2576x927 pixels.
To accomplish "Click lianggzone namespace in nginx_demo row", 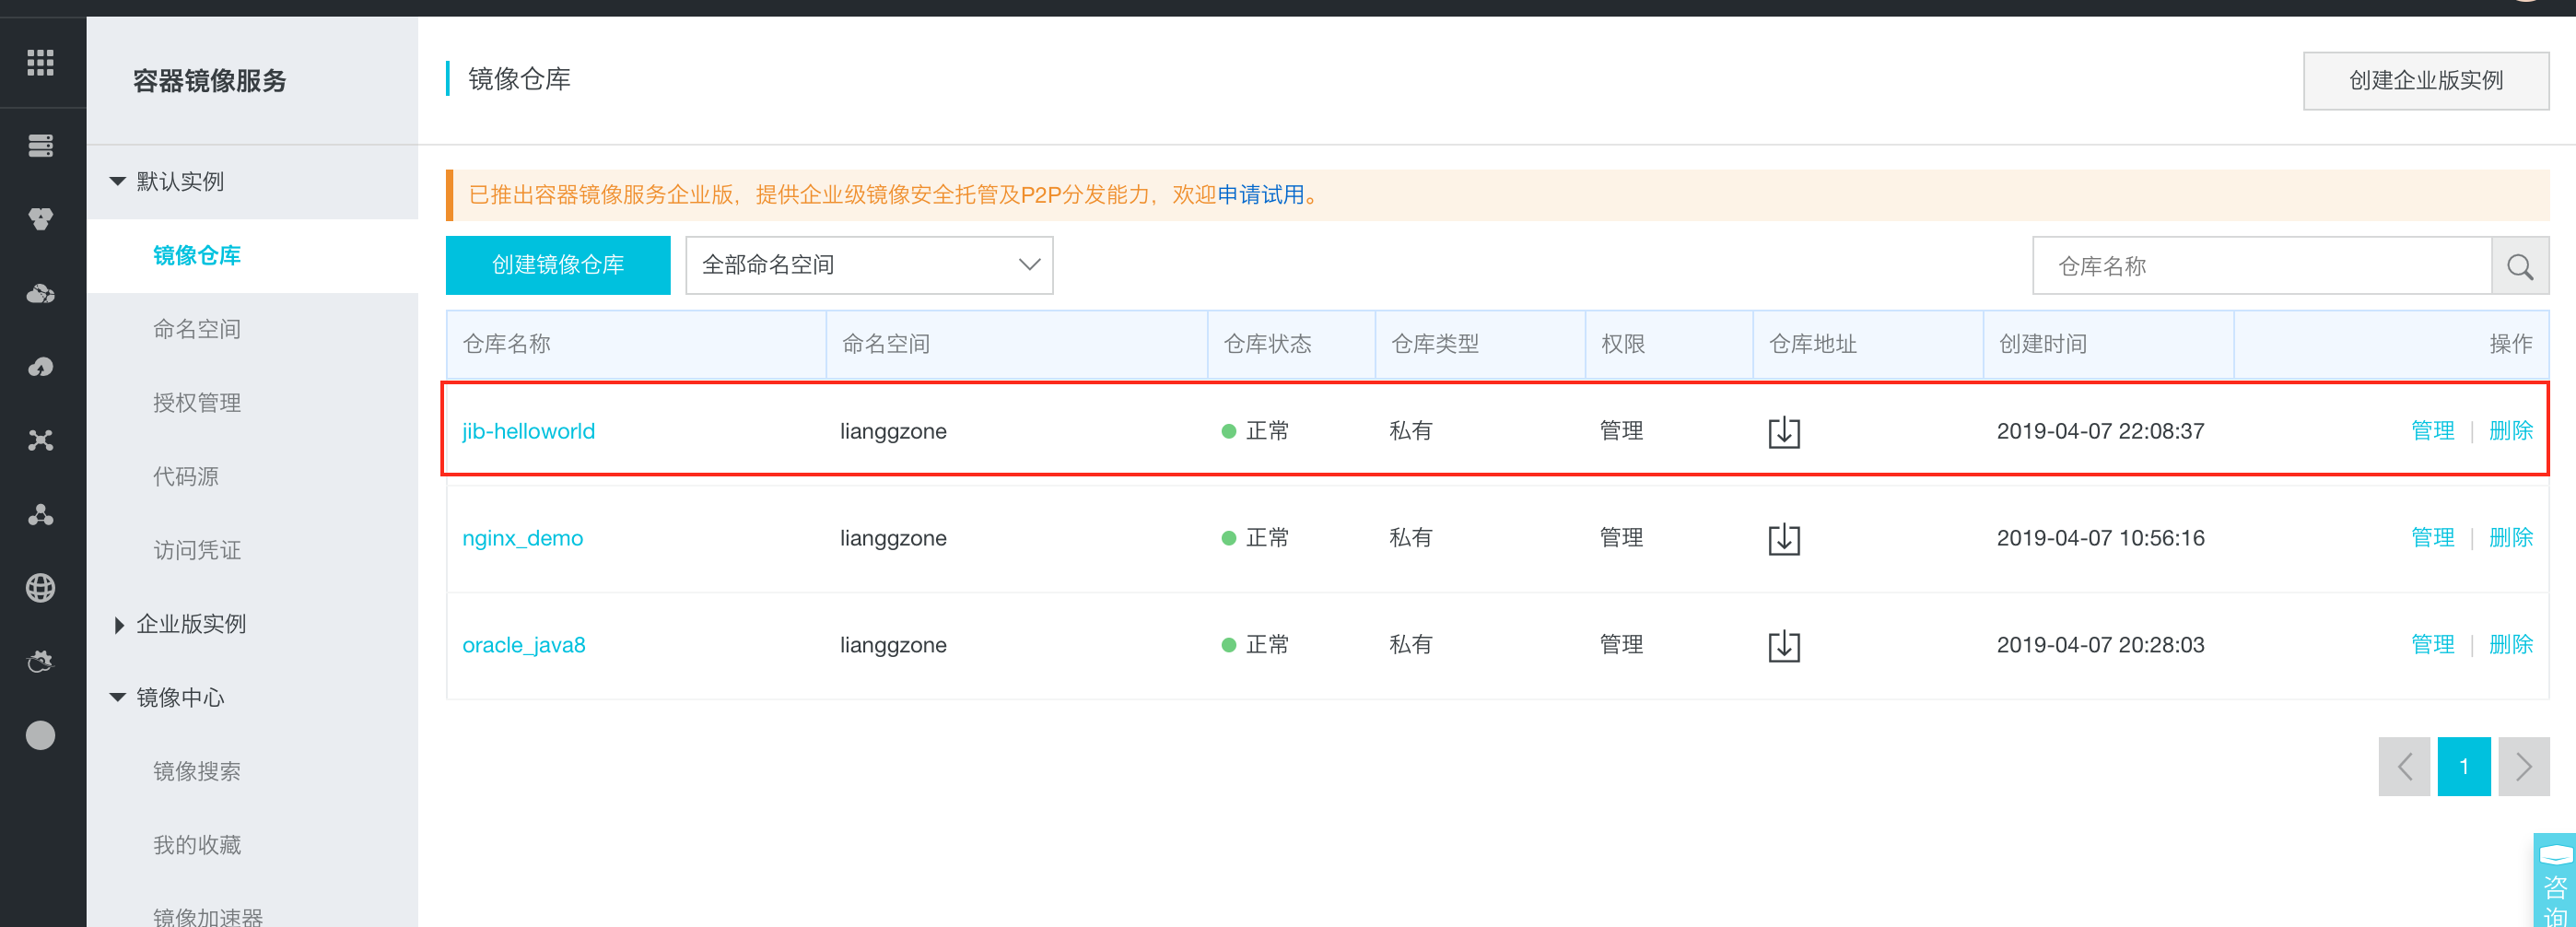I will (893, 539).
